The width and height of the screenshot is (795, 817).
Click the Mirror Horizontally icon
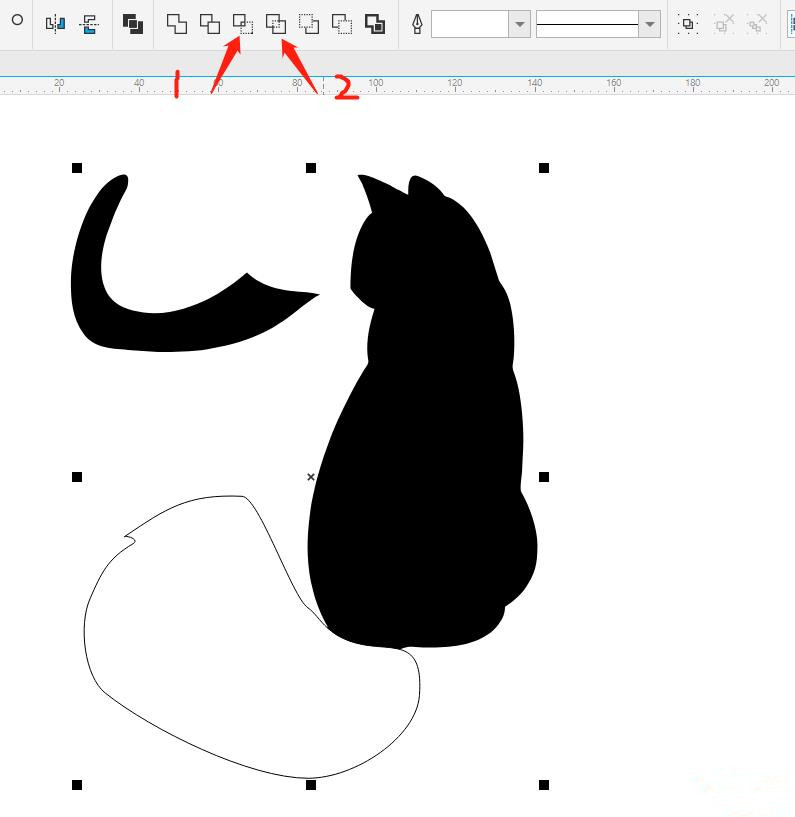tap(56, 24)
